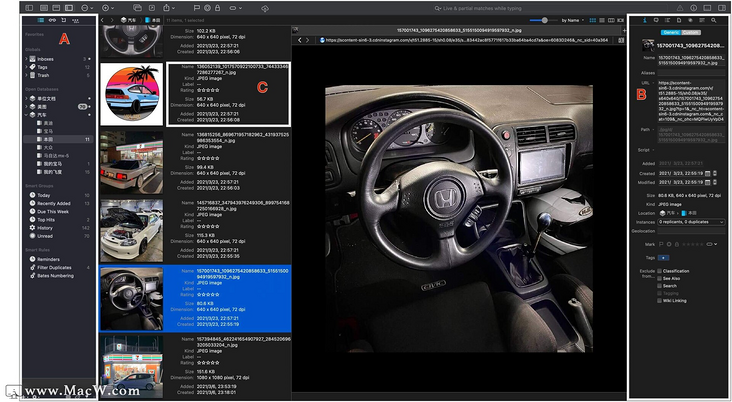Toggle the lock icon in the toolbar

218,8
